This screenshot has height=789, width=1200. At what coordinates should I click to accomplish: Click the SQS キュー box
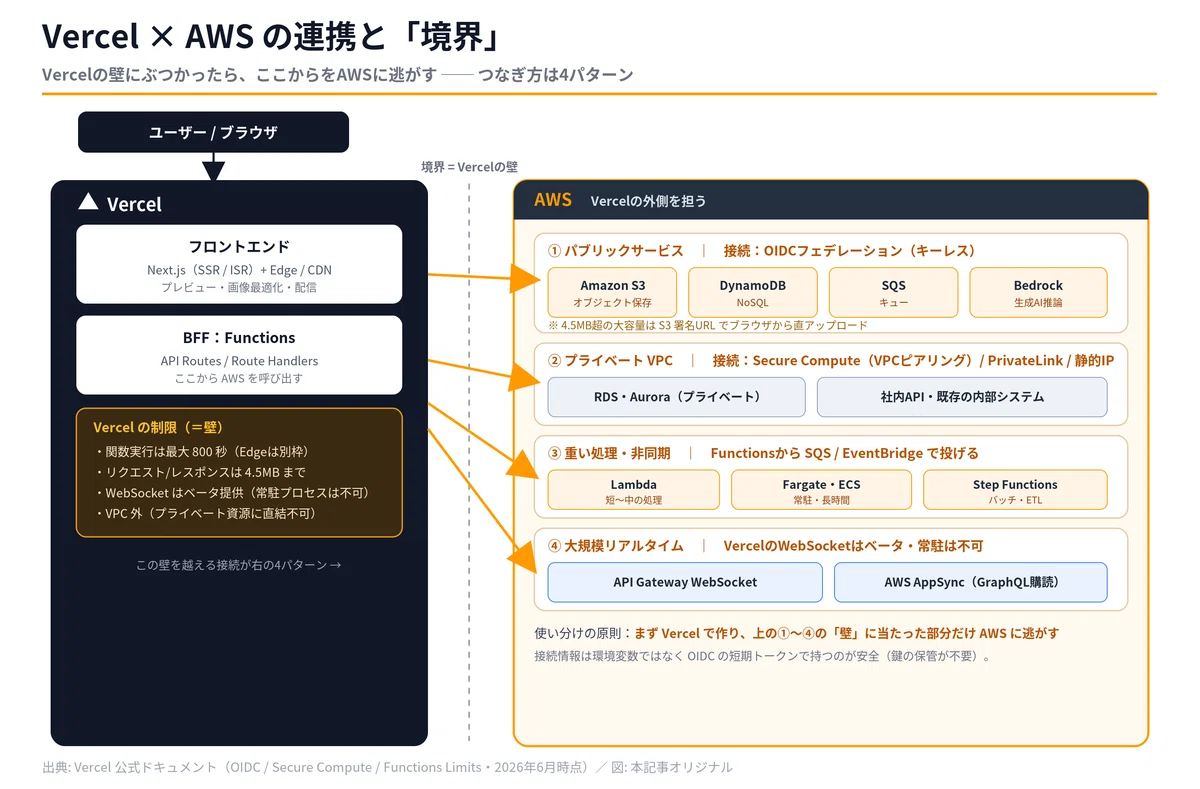pyautogui.click(x=893, y=292)
